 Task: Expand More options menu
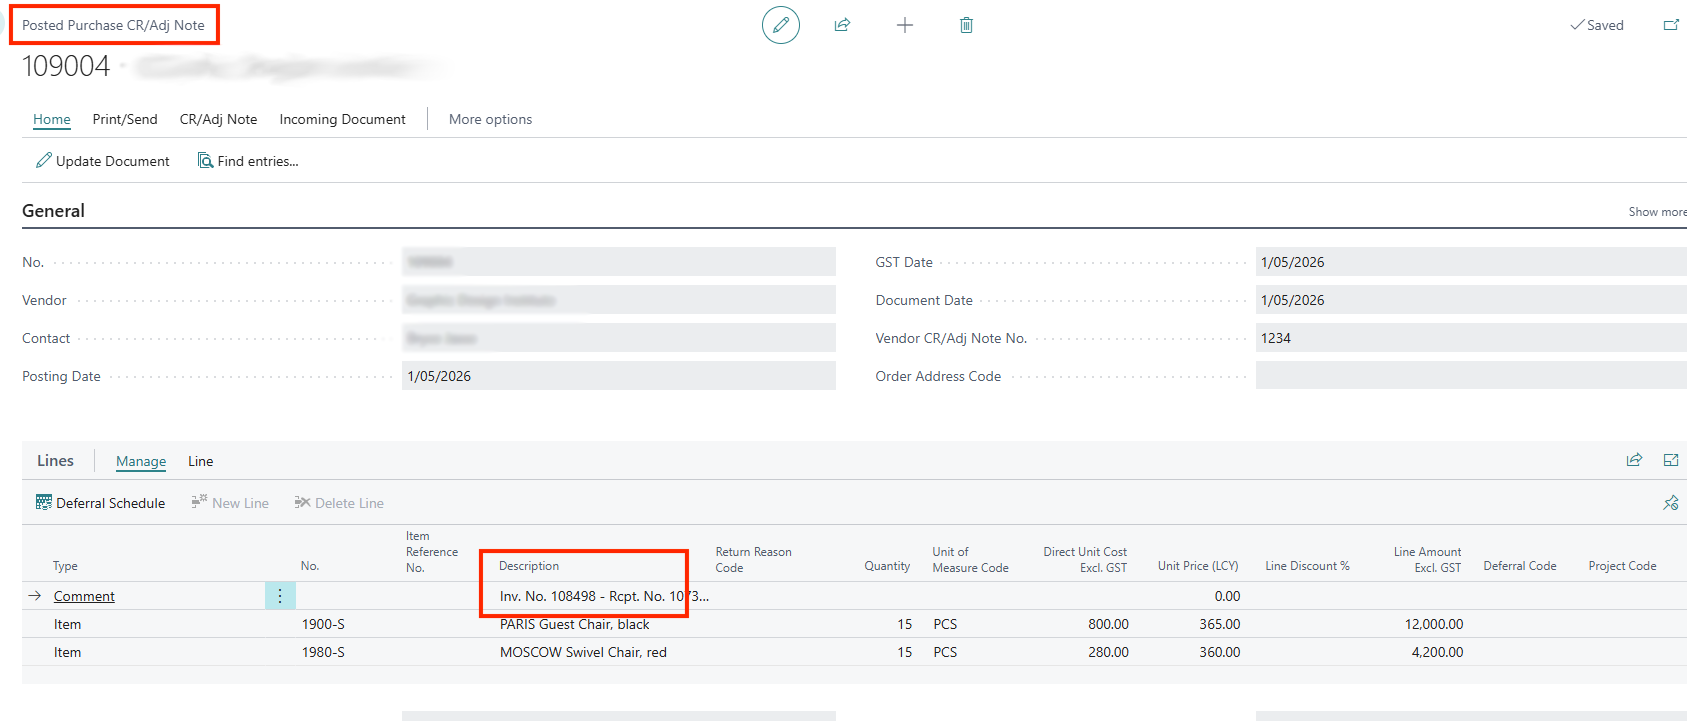[x=490, y=119]
